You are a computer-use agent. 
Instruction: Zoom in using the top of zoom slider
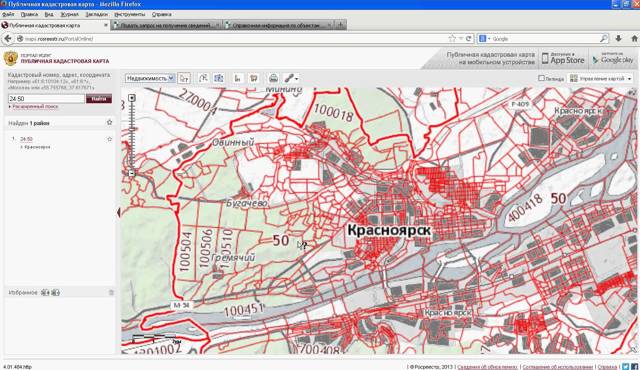click(131, 98)
